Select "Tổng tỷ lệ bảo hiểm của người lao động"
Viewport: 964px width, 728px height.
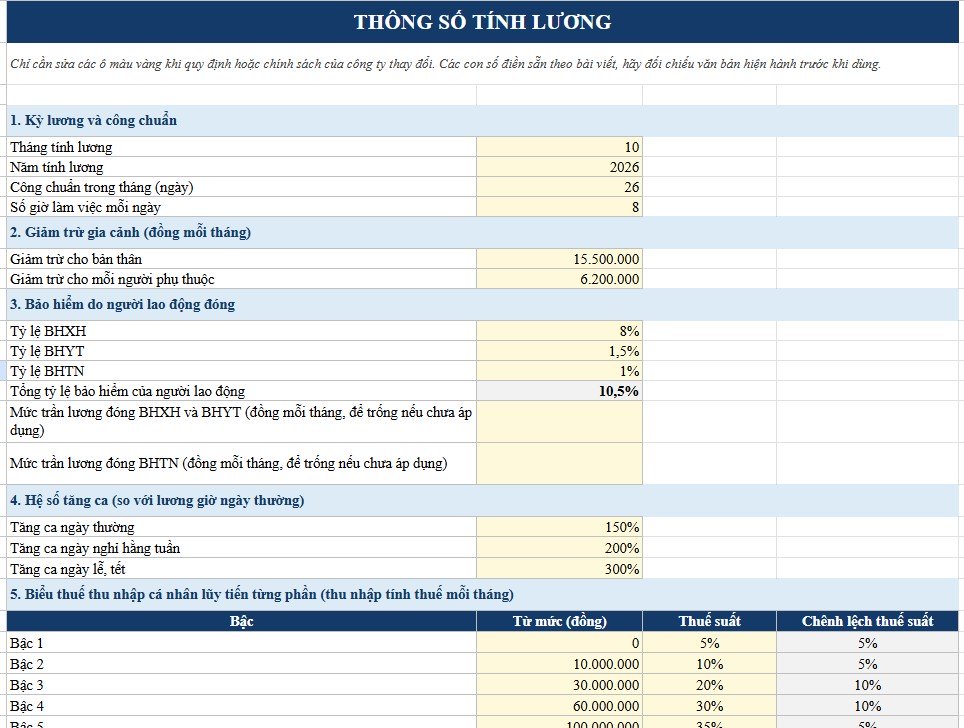point(242,391)
